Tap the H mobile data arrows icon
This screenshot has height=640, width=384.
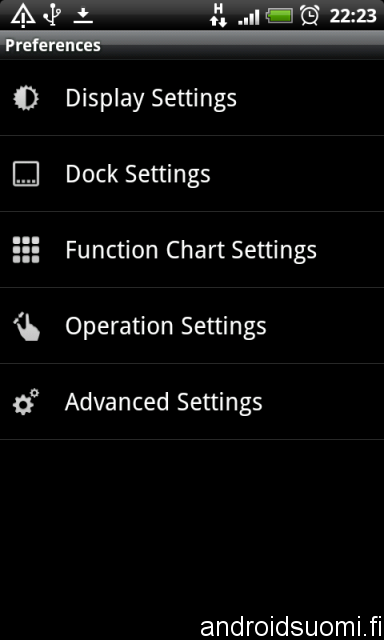click(x=219, y=16)
